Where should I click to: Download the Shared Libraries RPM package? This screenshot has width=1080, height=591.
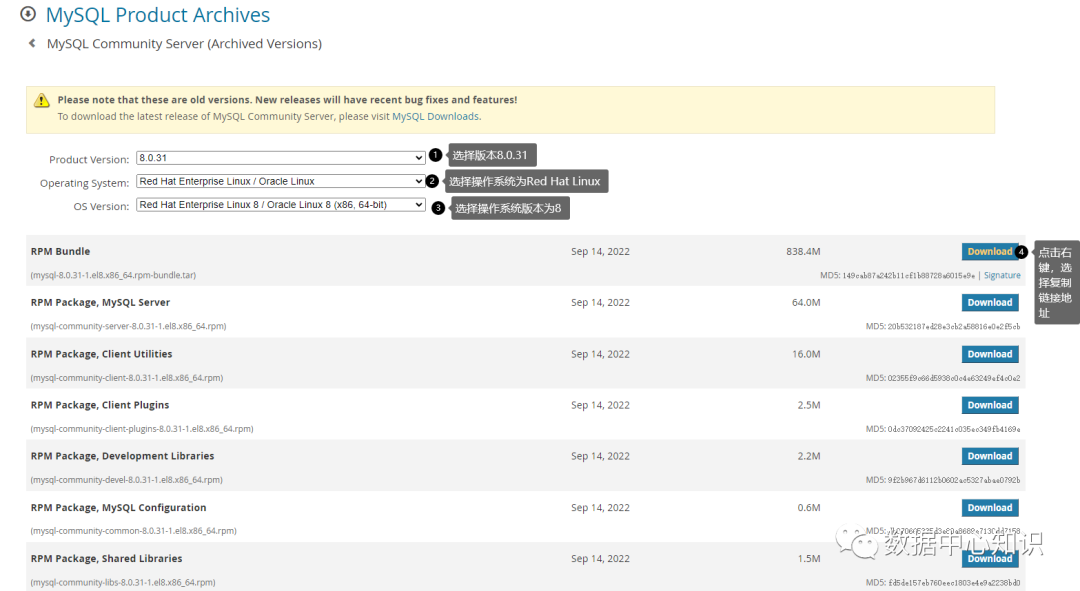tap(990, 558)
